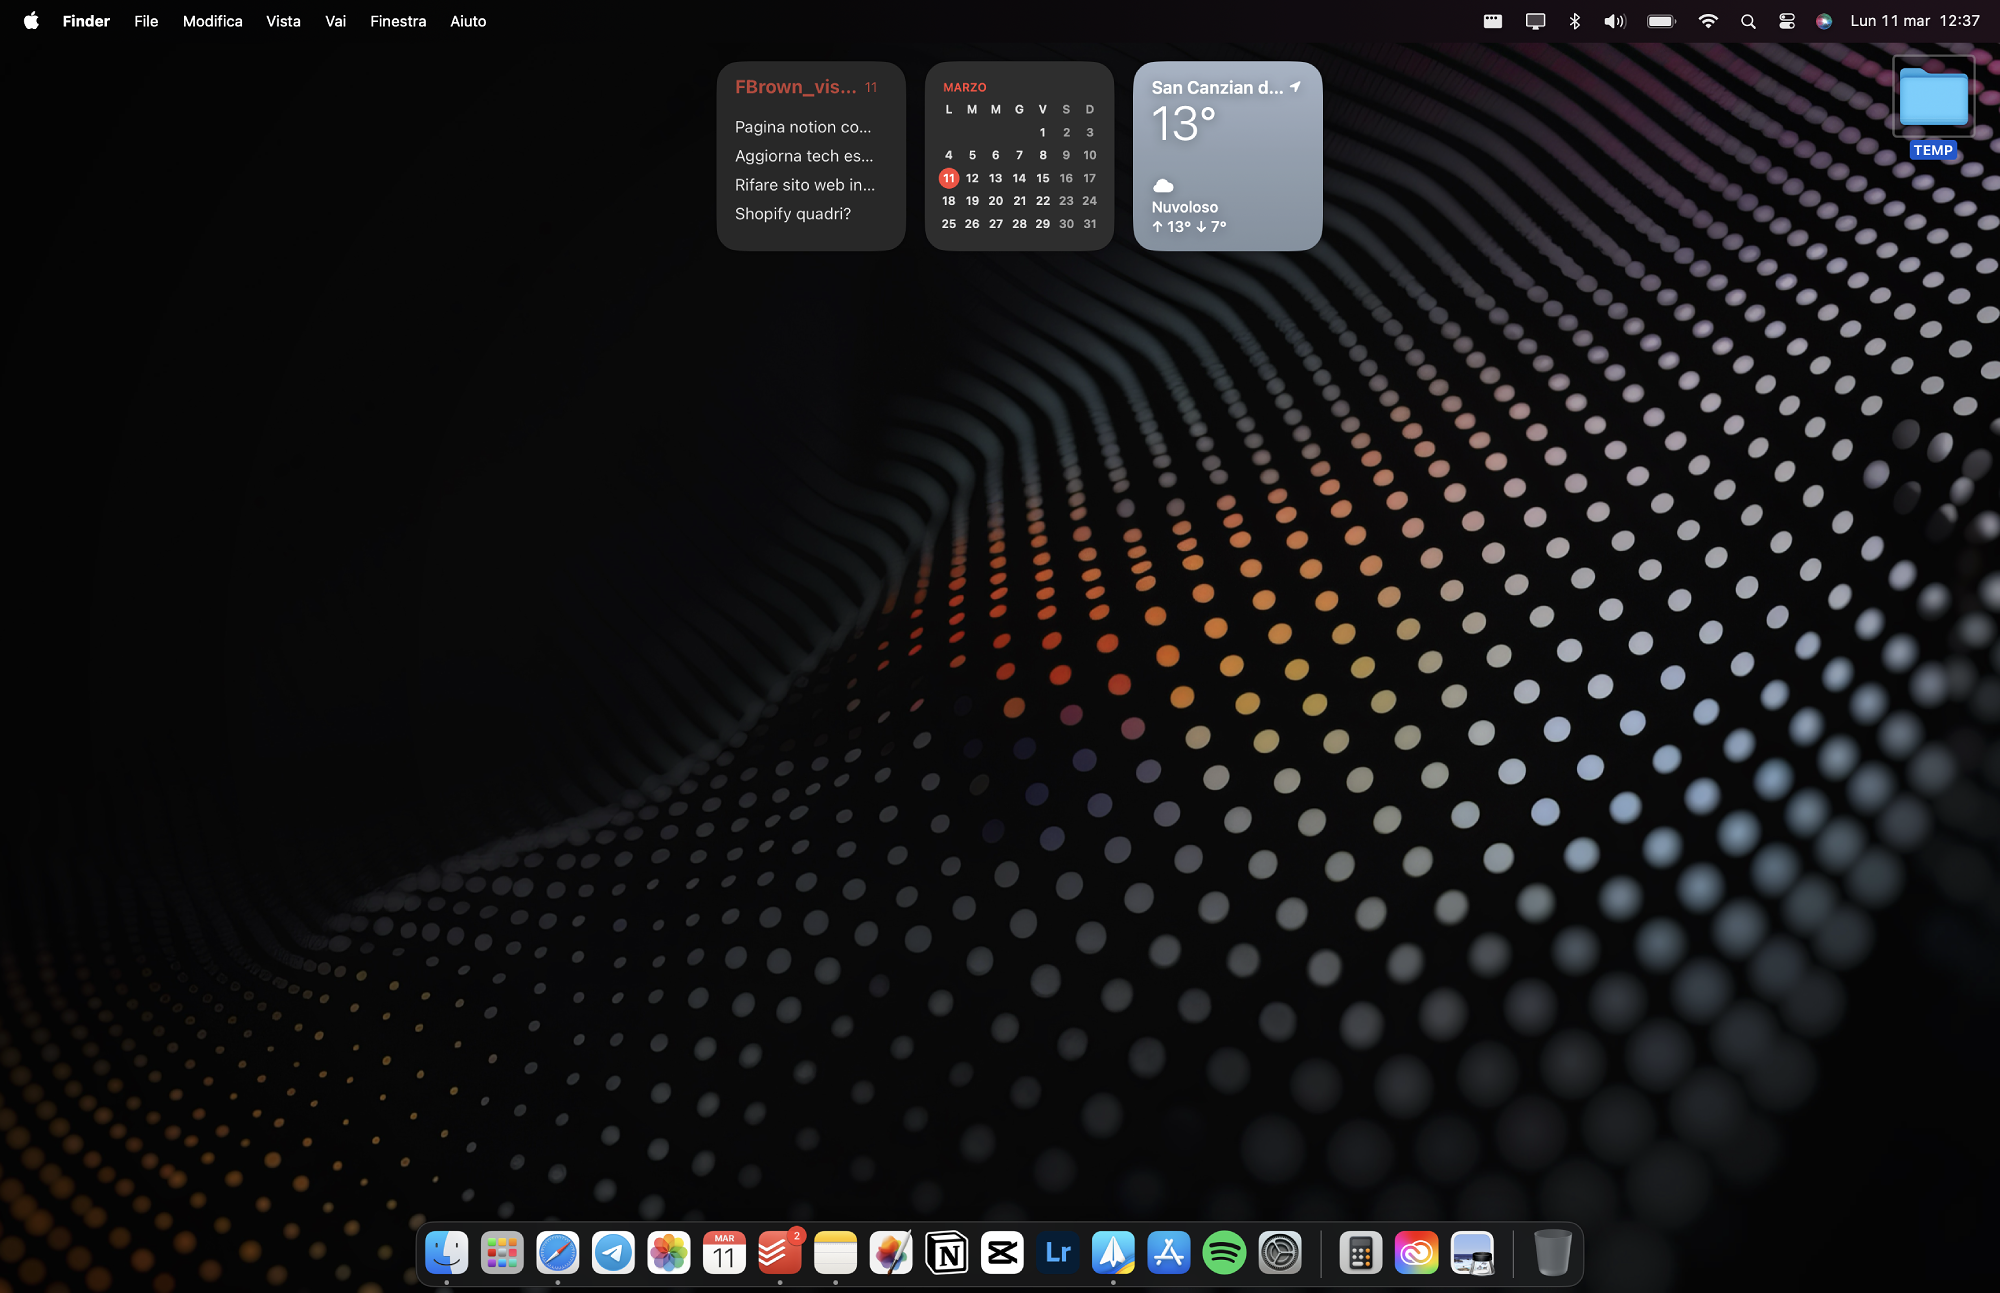Open the Modifica menu
Screen dimensions: 2000x1293
[212, 21]
